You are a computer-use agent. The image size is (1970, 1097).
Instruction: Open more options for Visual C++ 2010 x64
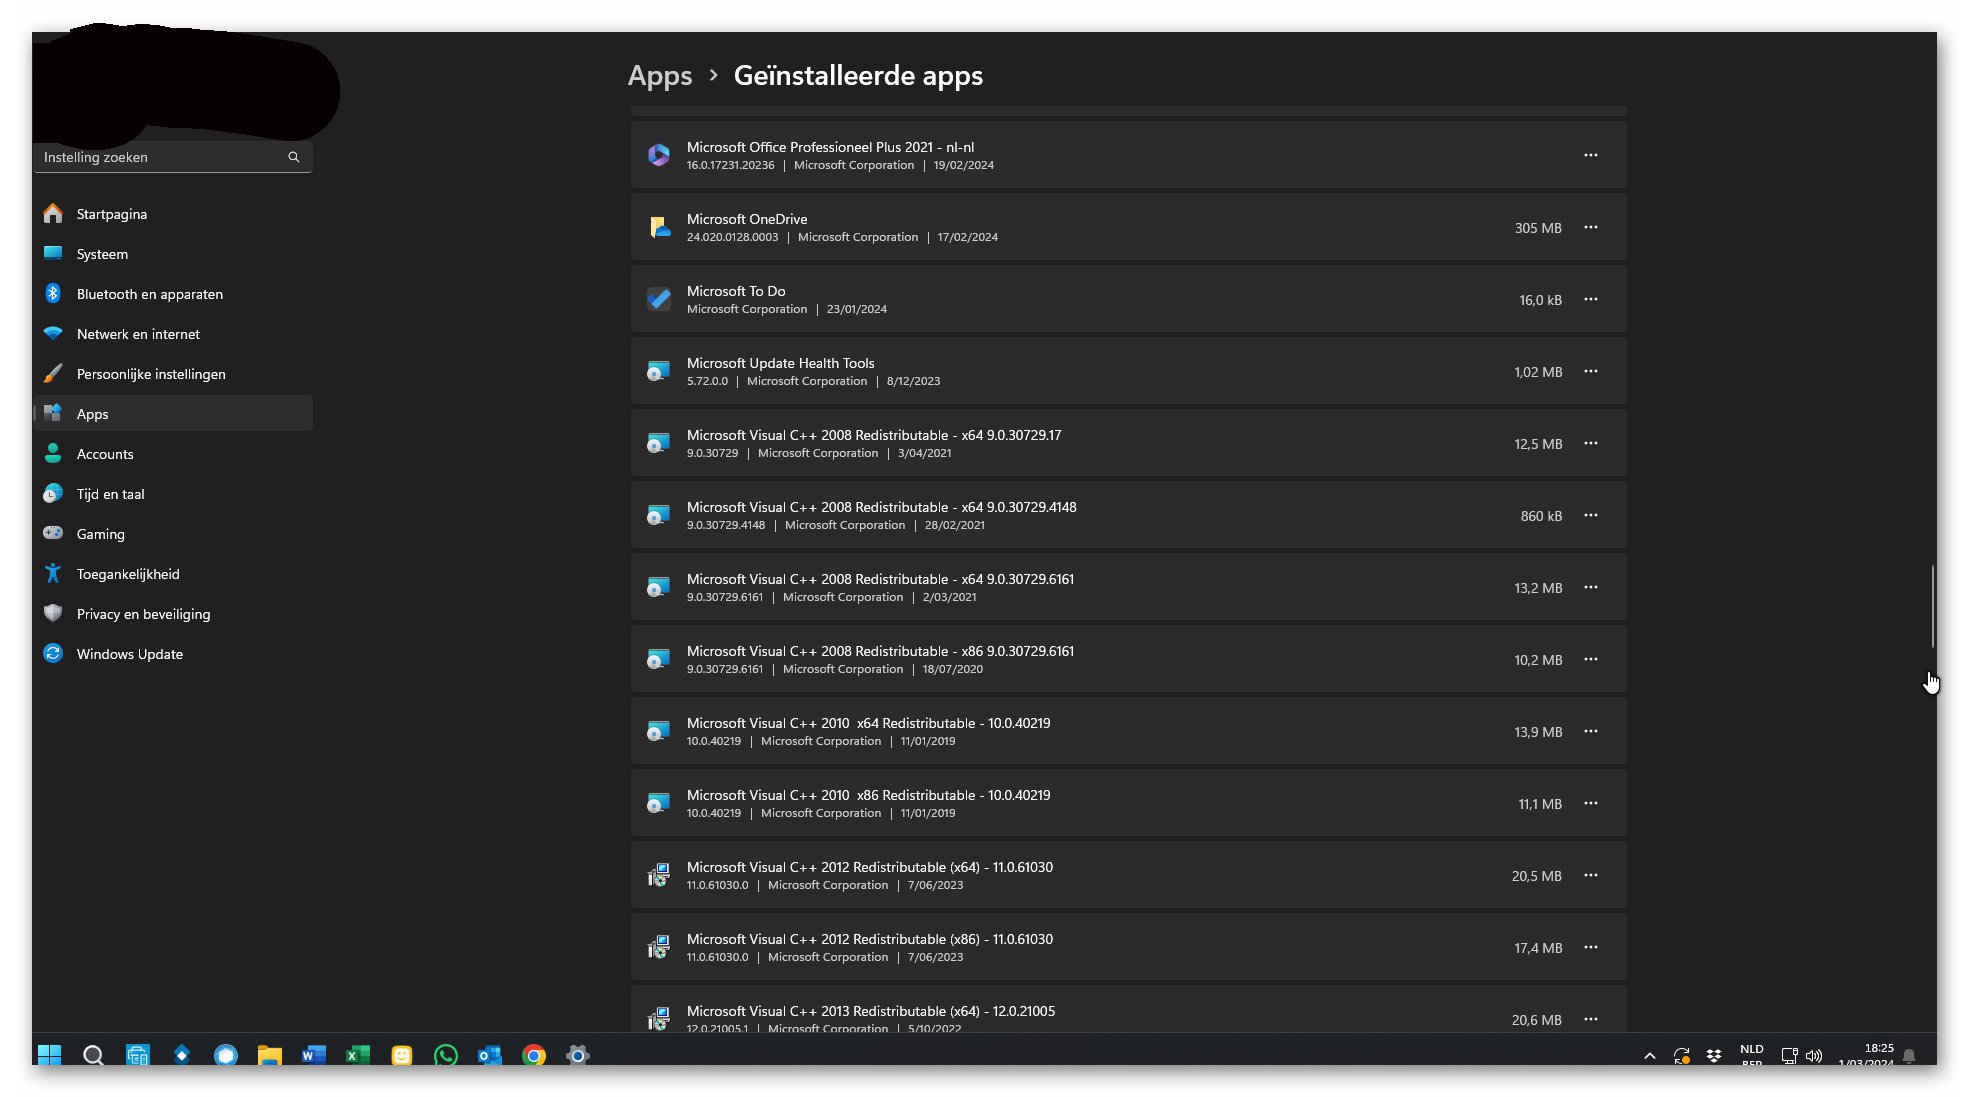tap(1590, 732)
